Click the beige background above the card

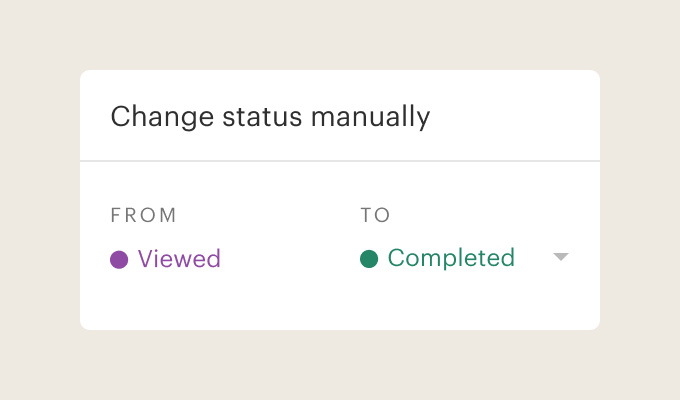[x=340, y=35]
